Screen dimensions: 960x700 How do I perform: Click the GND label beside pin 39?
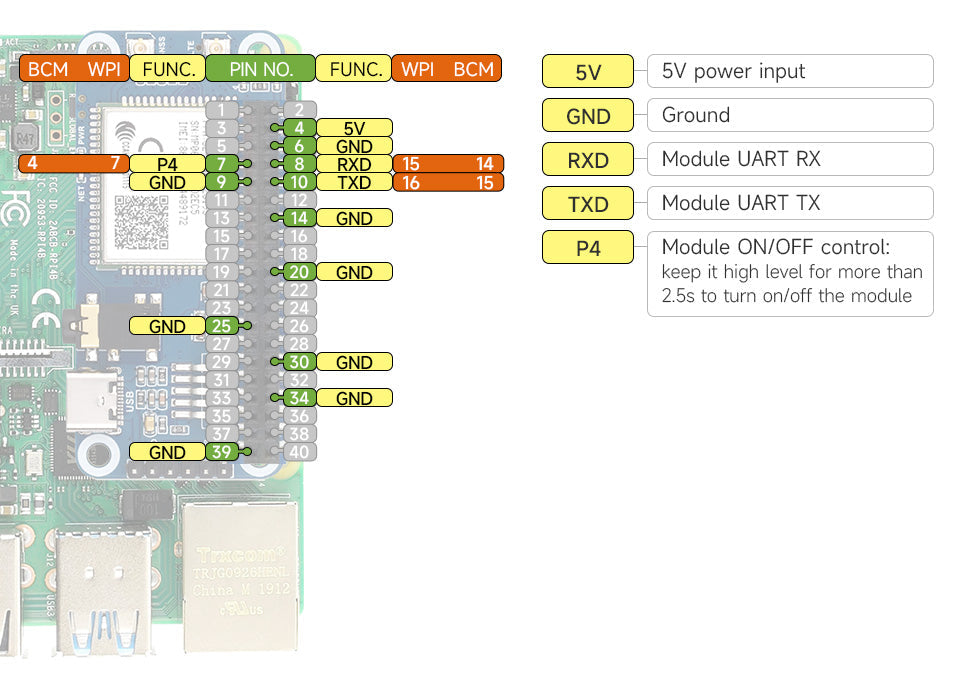(x=168, y=451)
